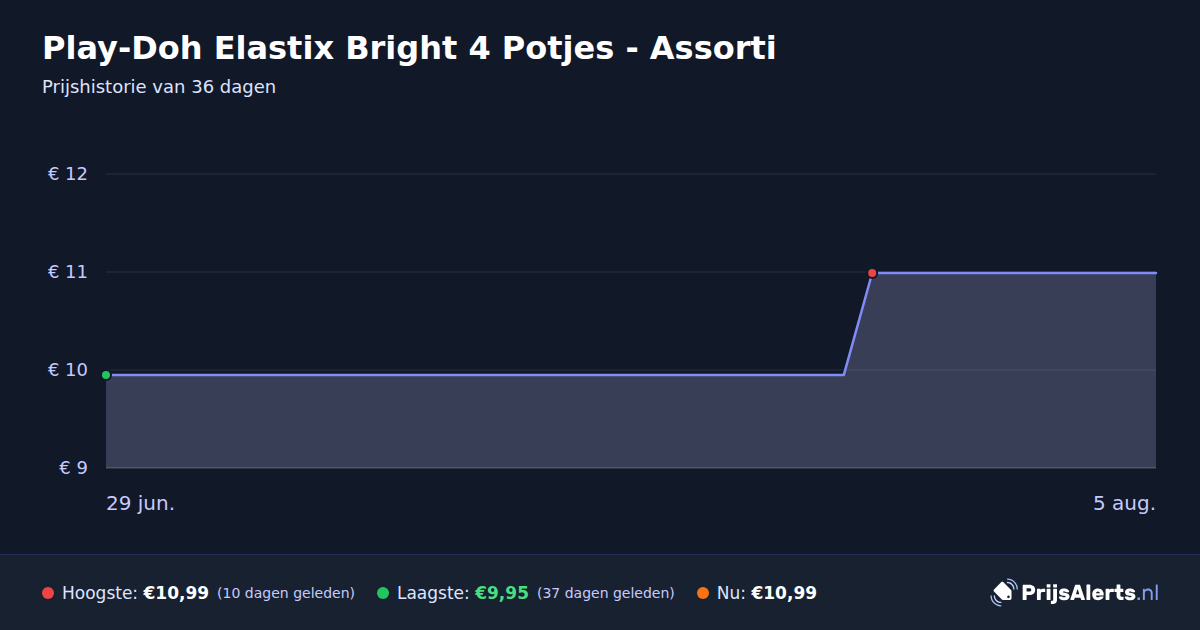The image size is (1200, 630).
Task: Click the Hoogste €10,99 price value
Action: tap(176, 593)
